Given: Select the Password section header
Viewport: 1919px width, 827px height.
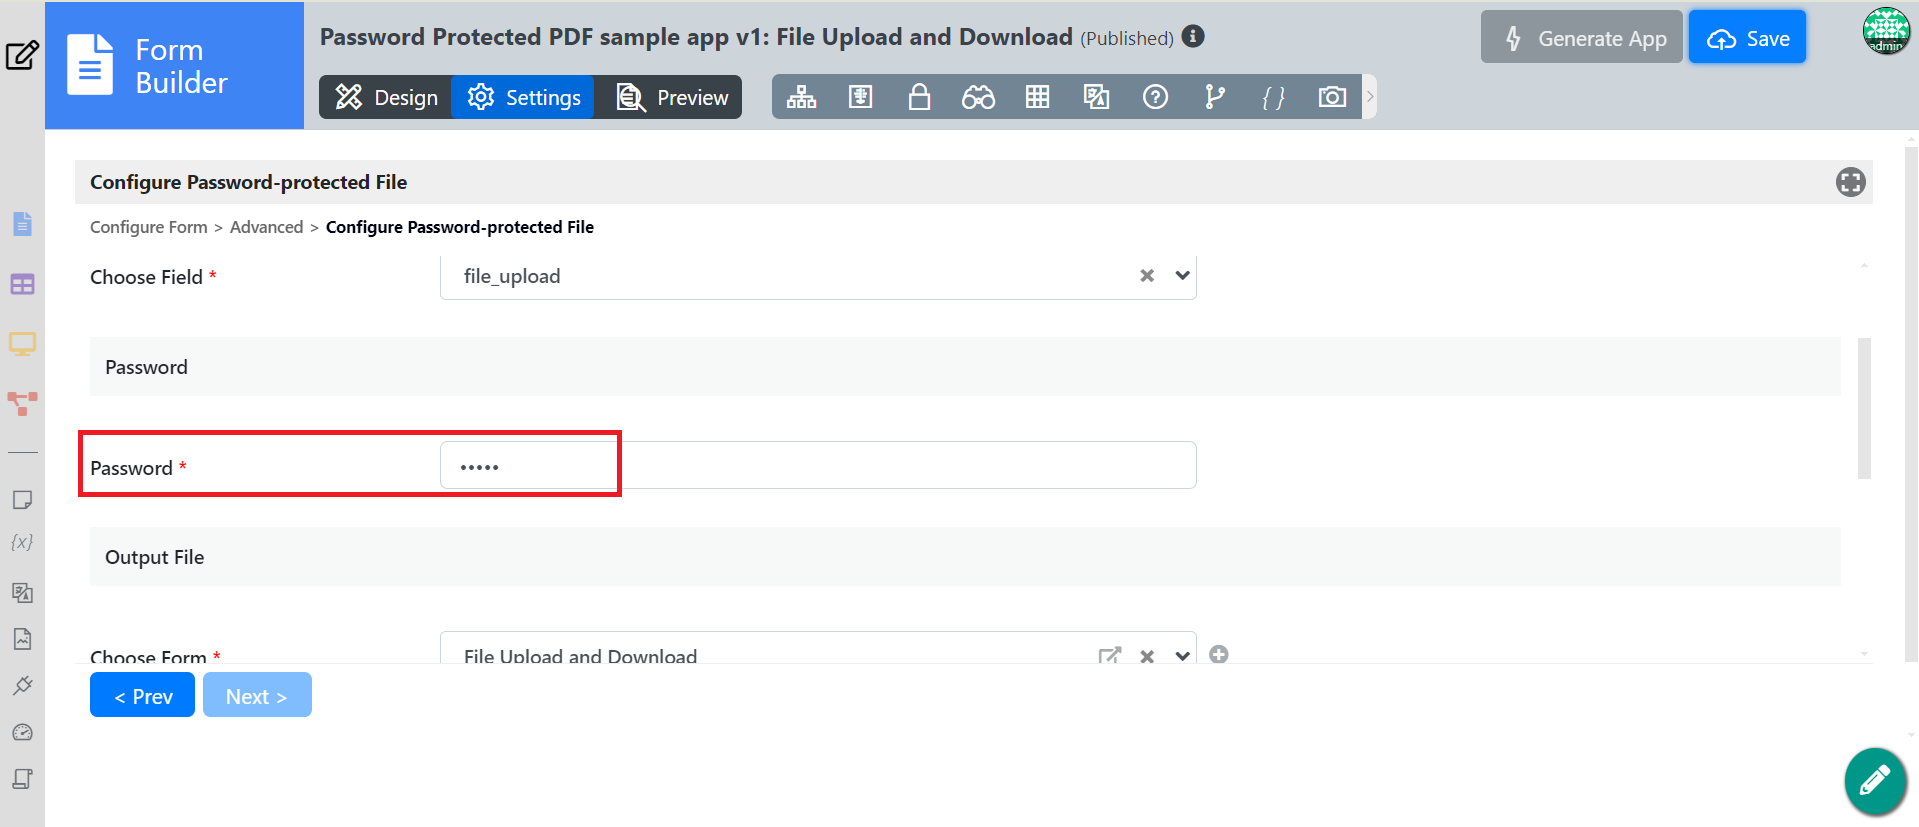Looking at the screenshot, I should [965, 366].
